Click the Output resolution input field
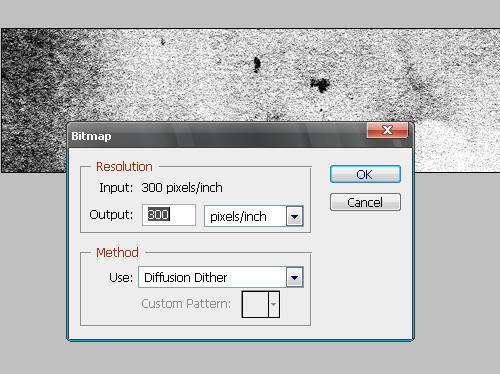 pyautogui.click(x=169, y=215)
